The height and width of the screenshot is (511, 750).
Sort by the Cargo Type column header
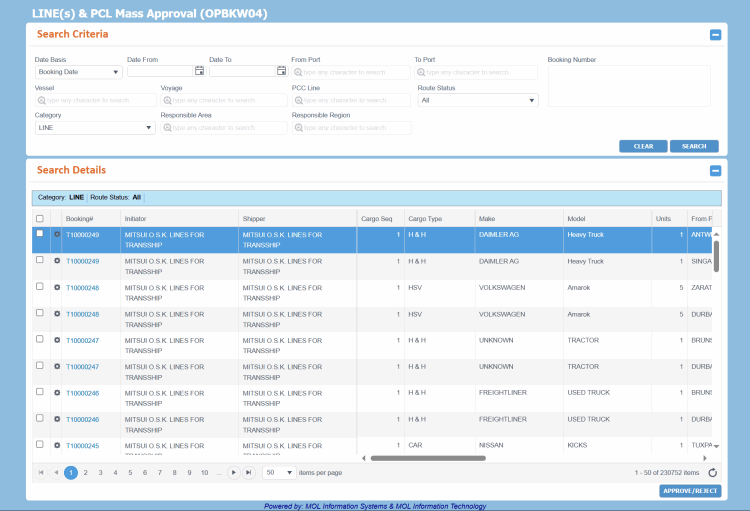[425, 218]
